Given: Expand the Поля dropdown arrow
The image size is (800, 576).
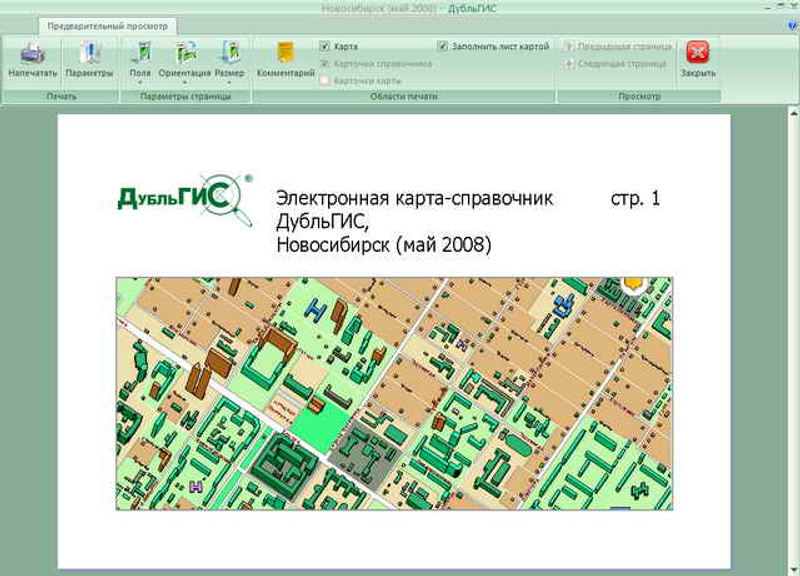Looking at the screenshot, I should pos(140,82).
